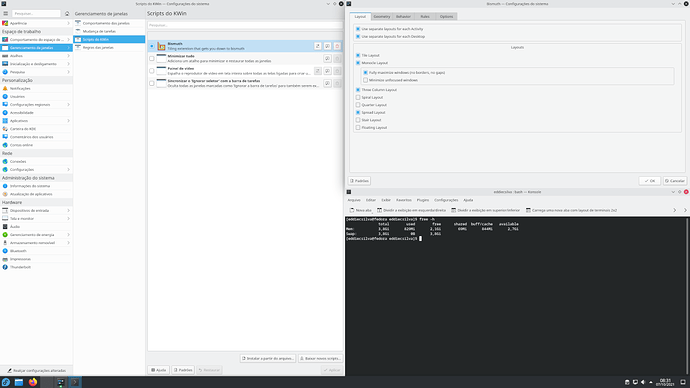Screen dimensions: 690x388
Task: Click Cancelar in Bismuth settings dialog
Action: pyautogui.click(x=675, y=181)
